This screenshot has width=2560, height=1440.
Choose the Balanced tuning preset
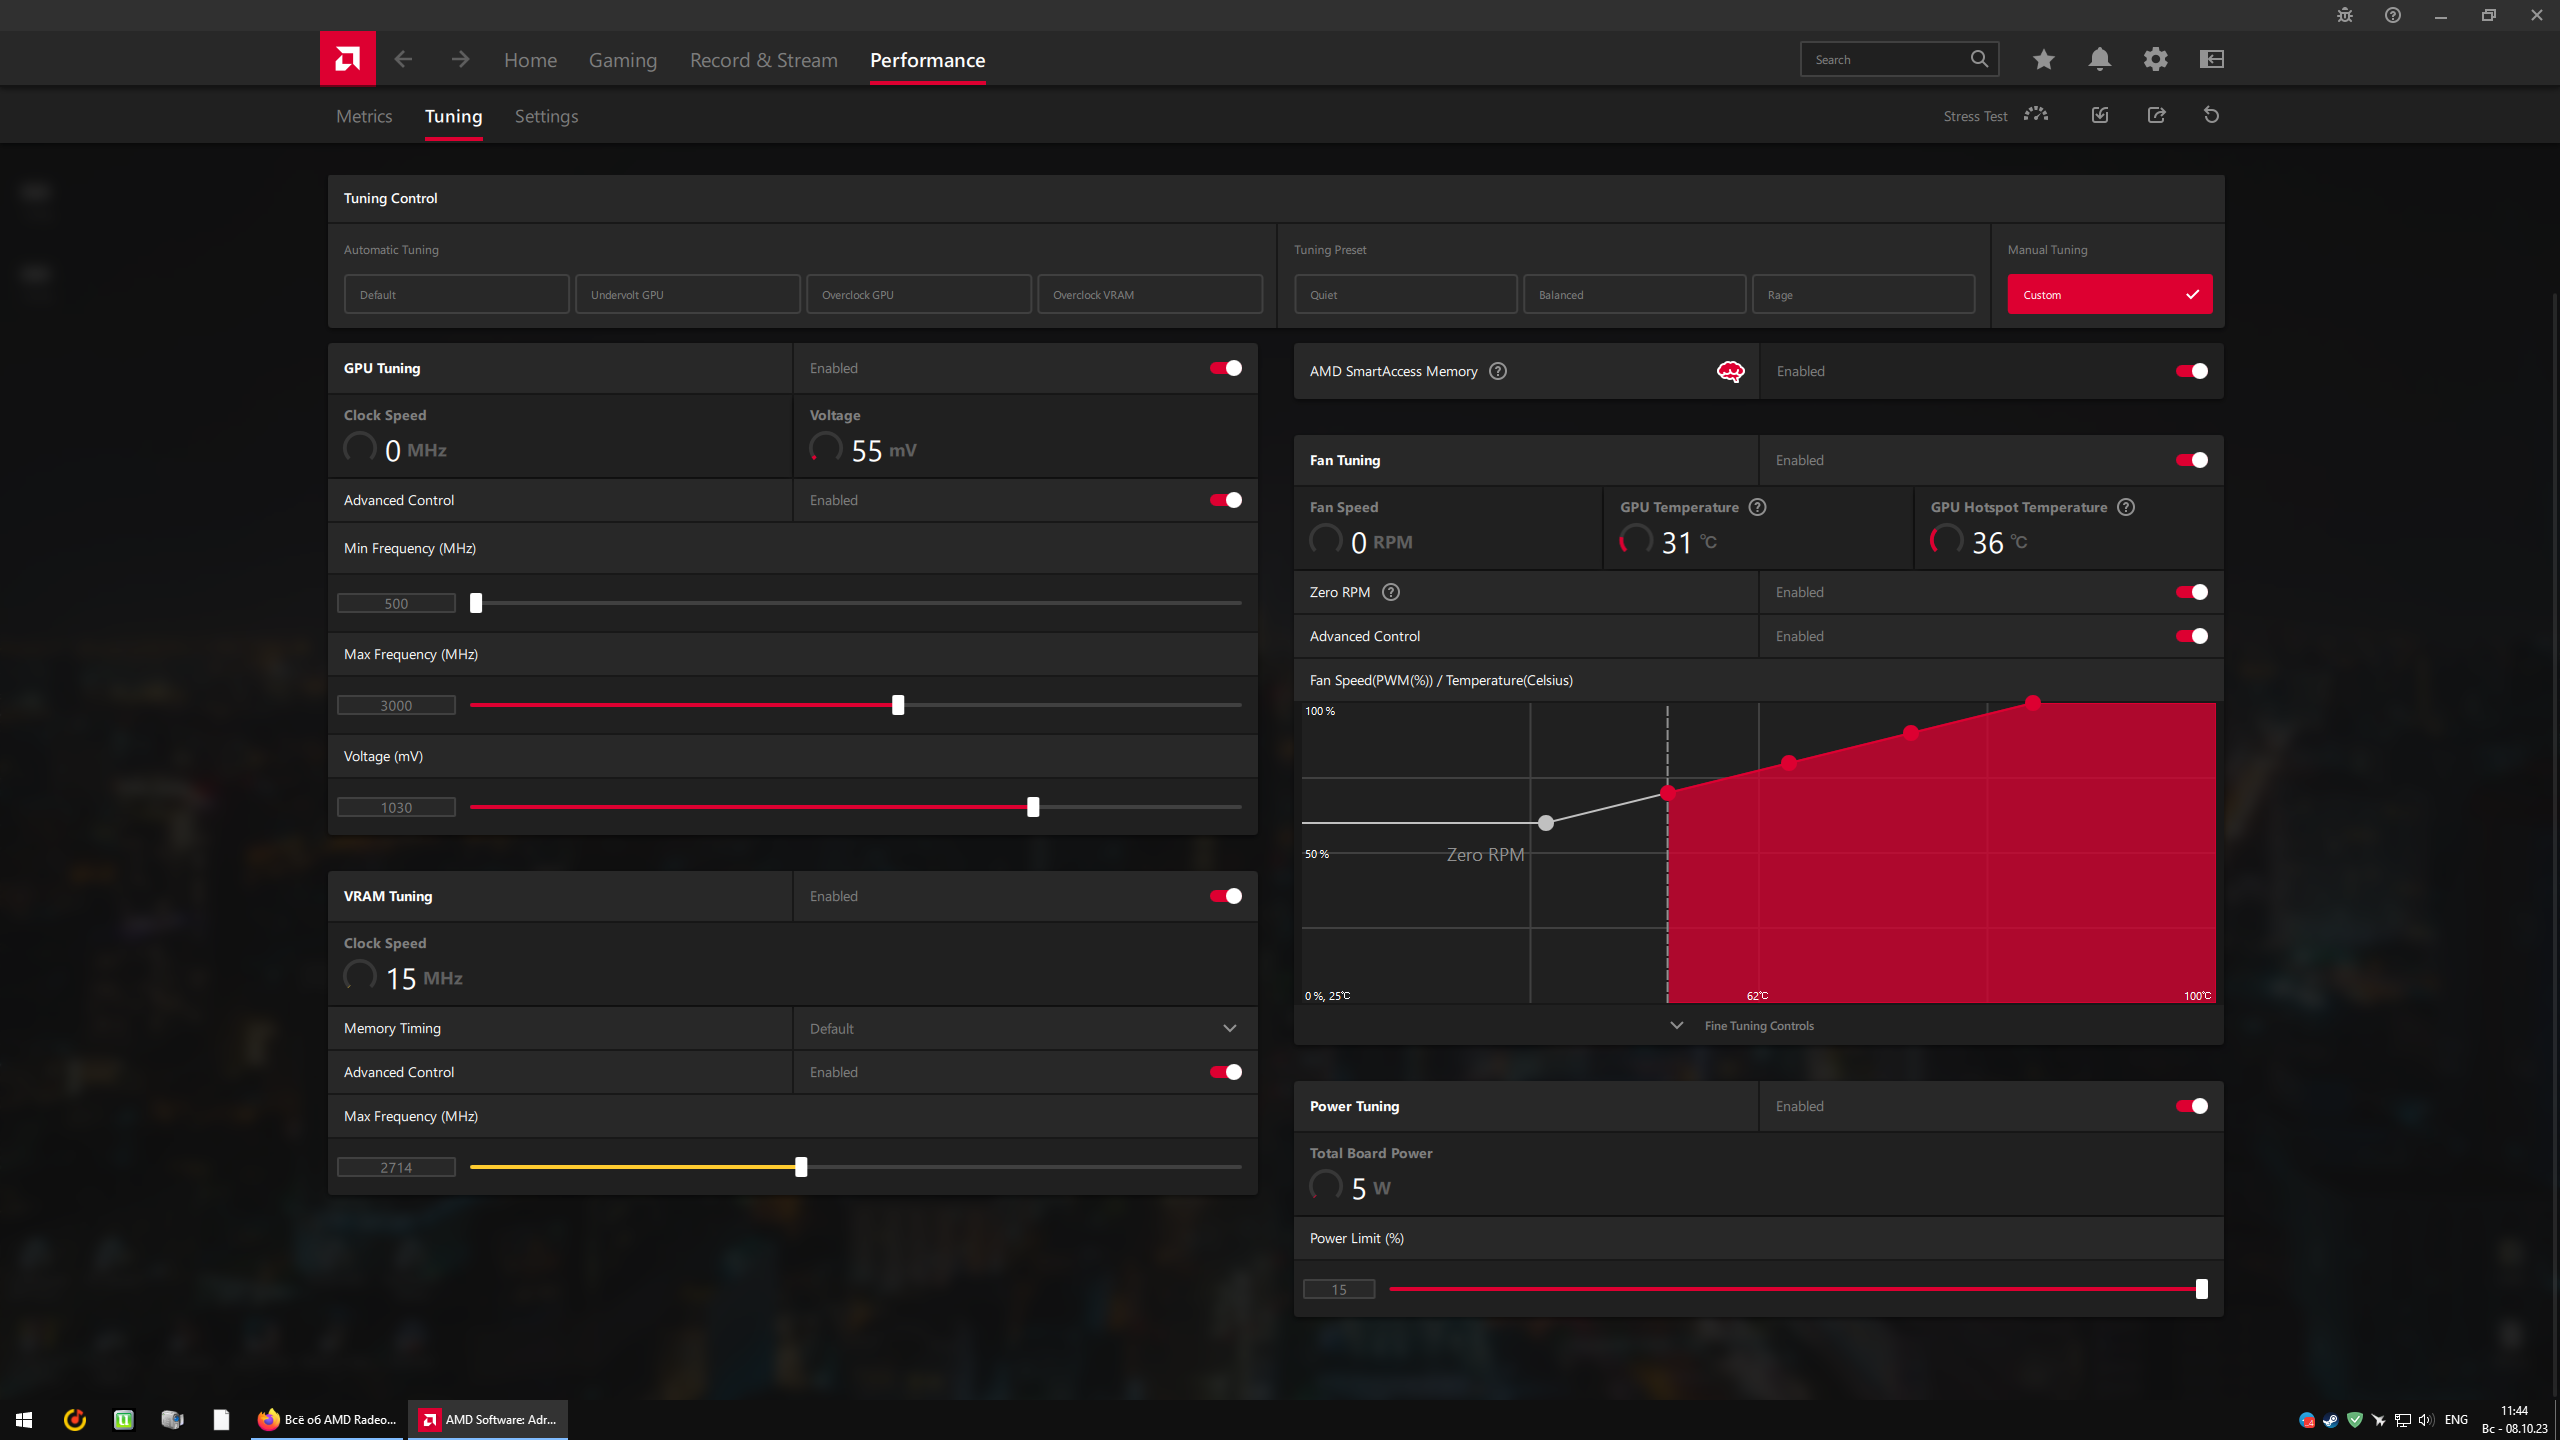point(1634,294)
